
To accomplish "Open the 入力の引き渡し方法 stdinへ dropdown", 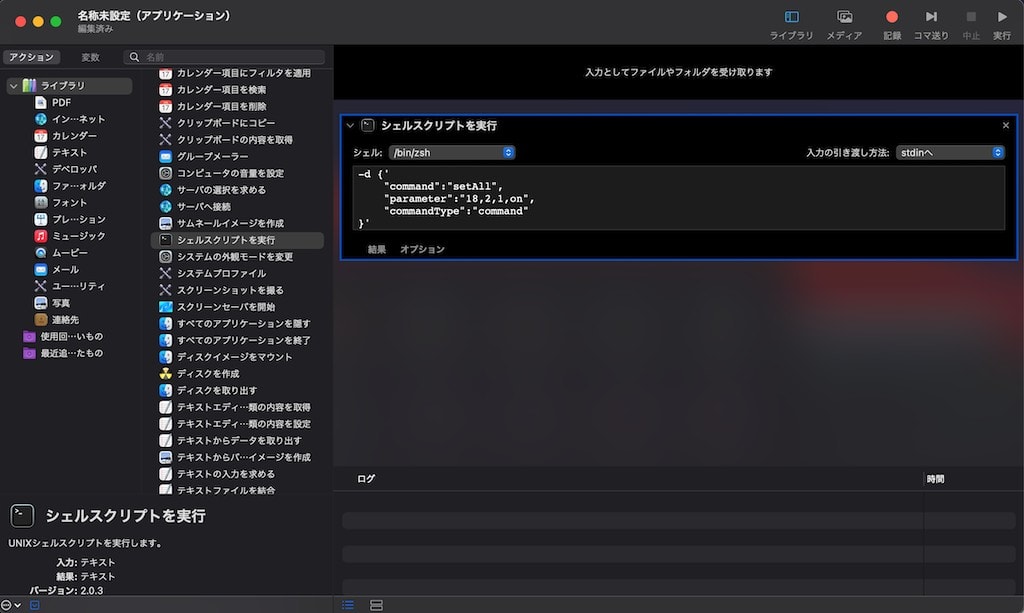I will click(x=949, y=153).
